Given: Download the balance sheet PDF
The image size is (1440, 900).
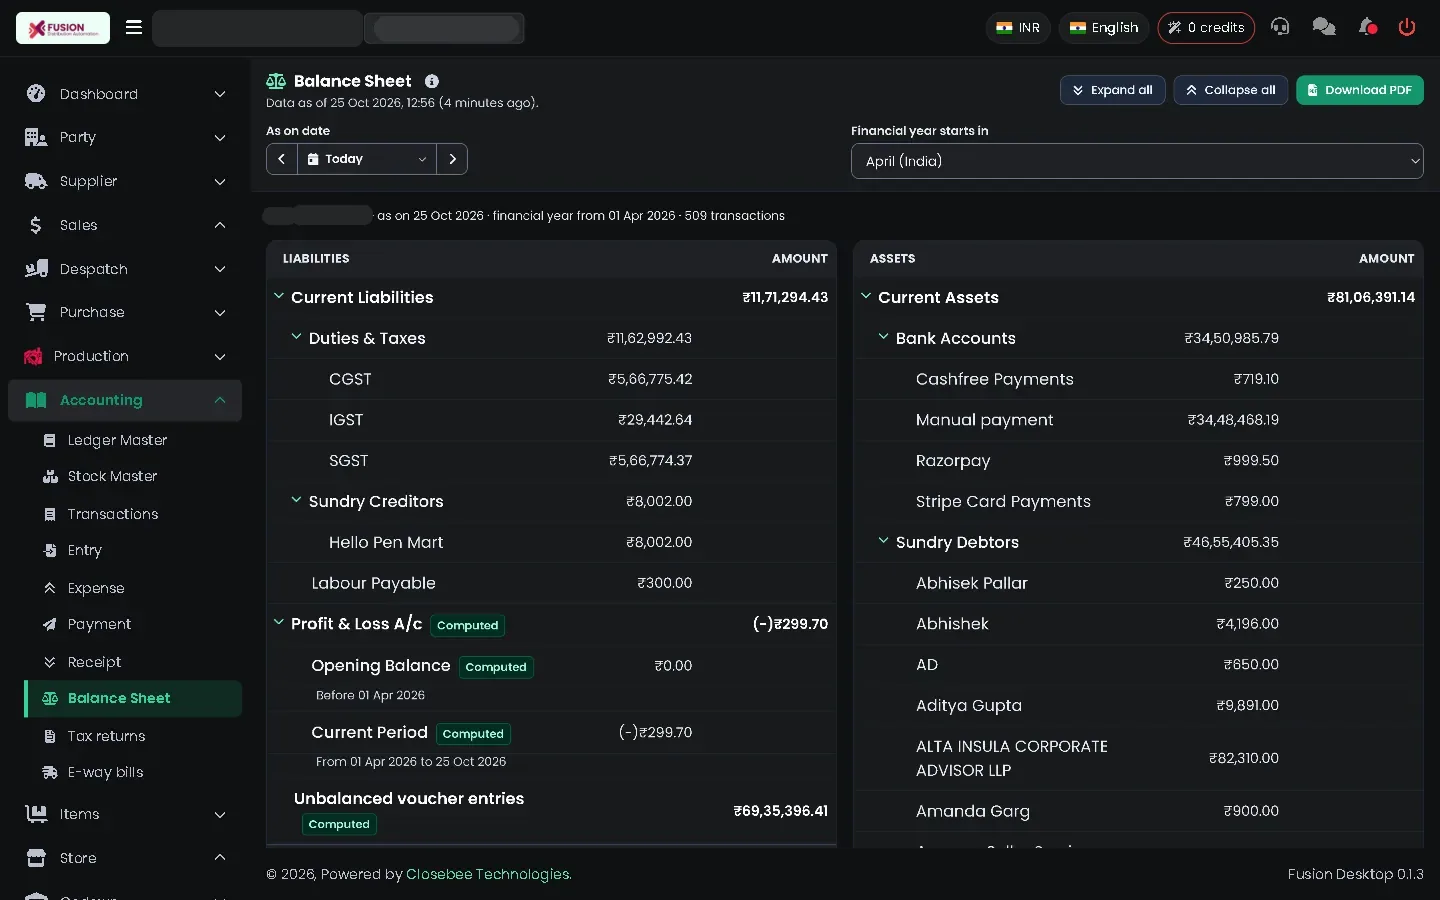Looking at the screenshot, I should coord(1359,90).
